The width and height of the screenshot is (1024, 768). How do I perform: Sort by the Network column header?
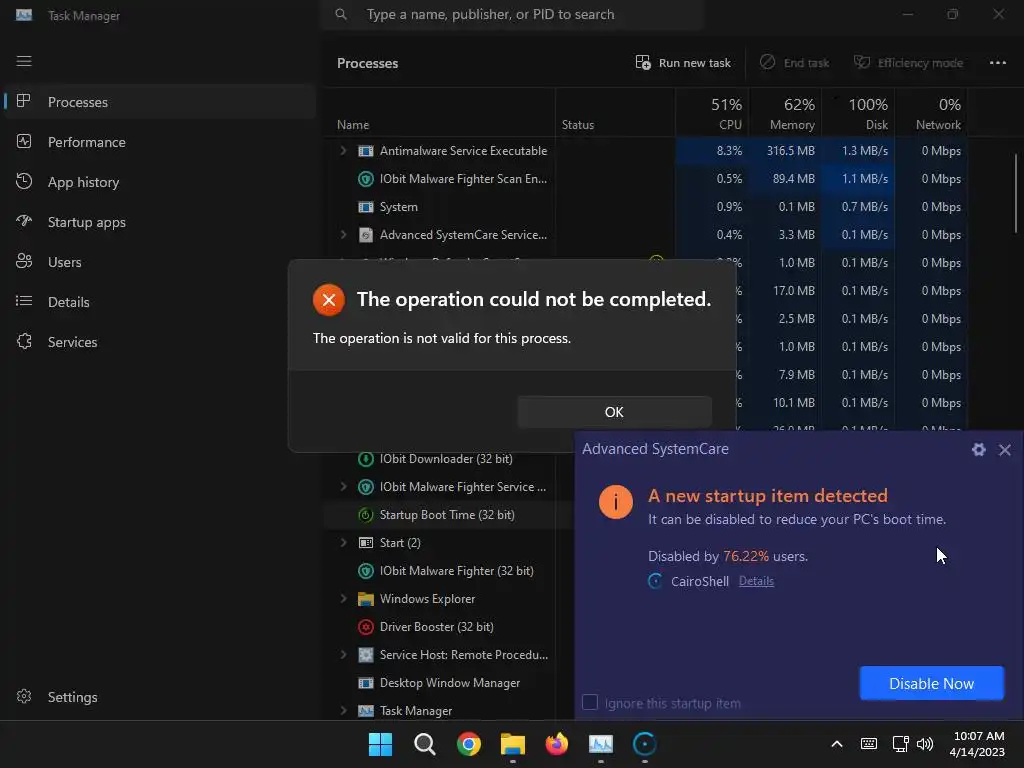click(x=931, y=113)
